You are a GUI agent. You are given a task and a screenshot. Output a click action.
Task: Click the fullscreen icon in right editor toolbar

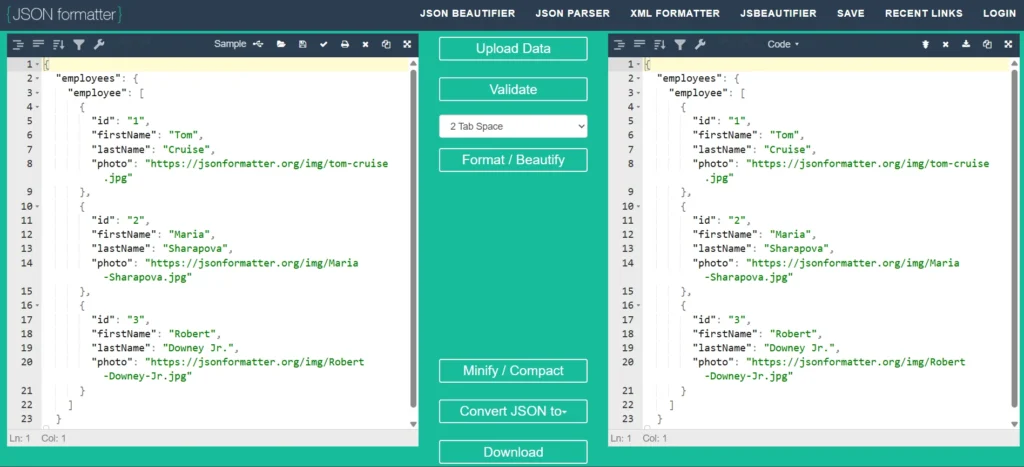[1009, 44]
